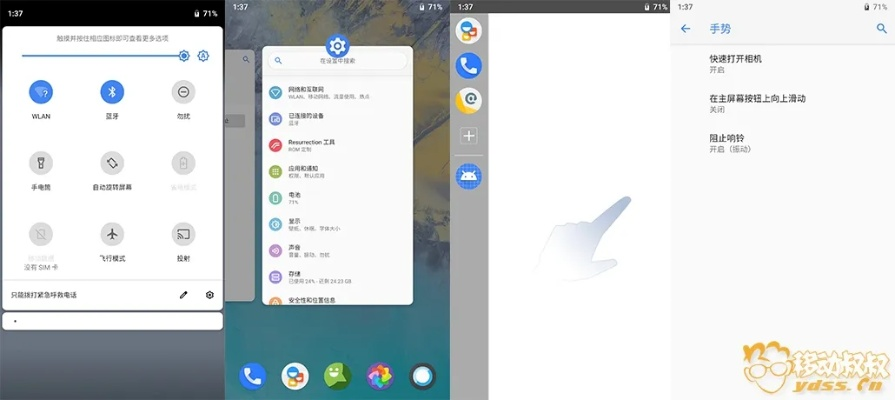The height and width of the screenshot is (400, 895).
Task: Toggle the mobile data tile marked 没有 SIM 卡
Action: click(41, 234)
